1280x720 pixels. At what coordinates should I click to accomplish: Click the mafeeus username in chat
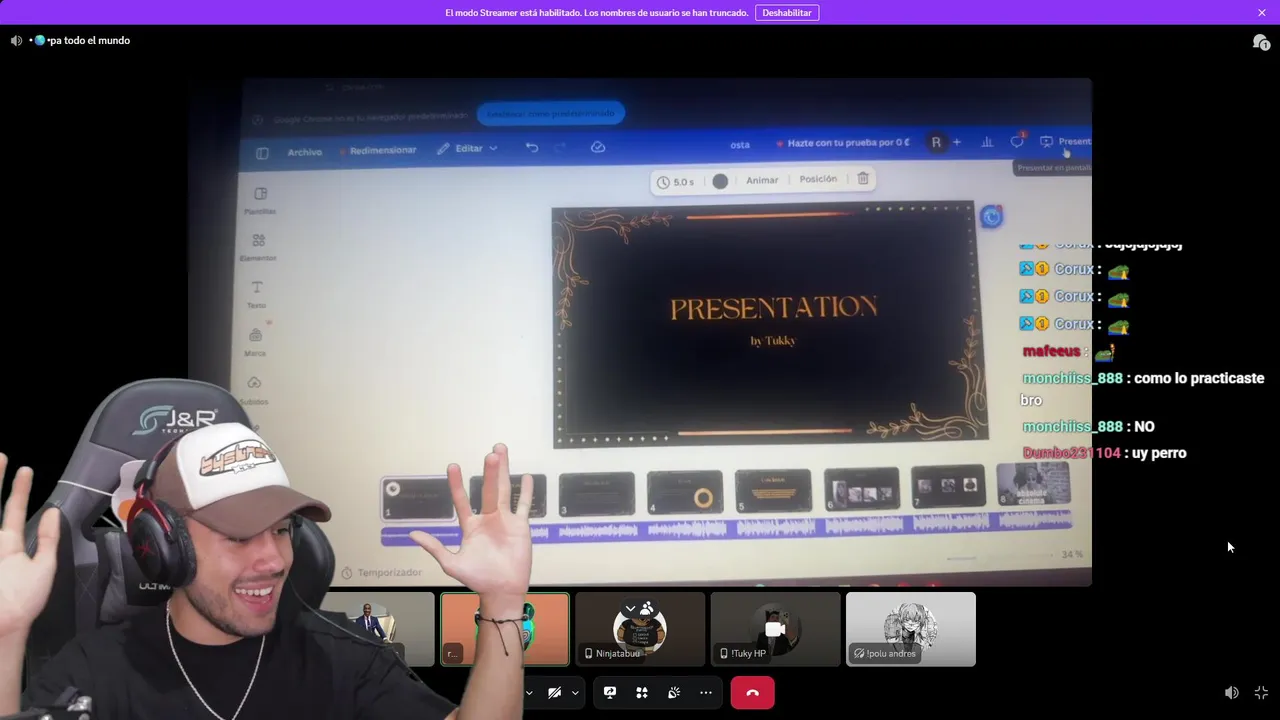[1051, 352]
